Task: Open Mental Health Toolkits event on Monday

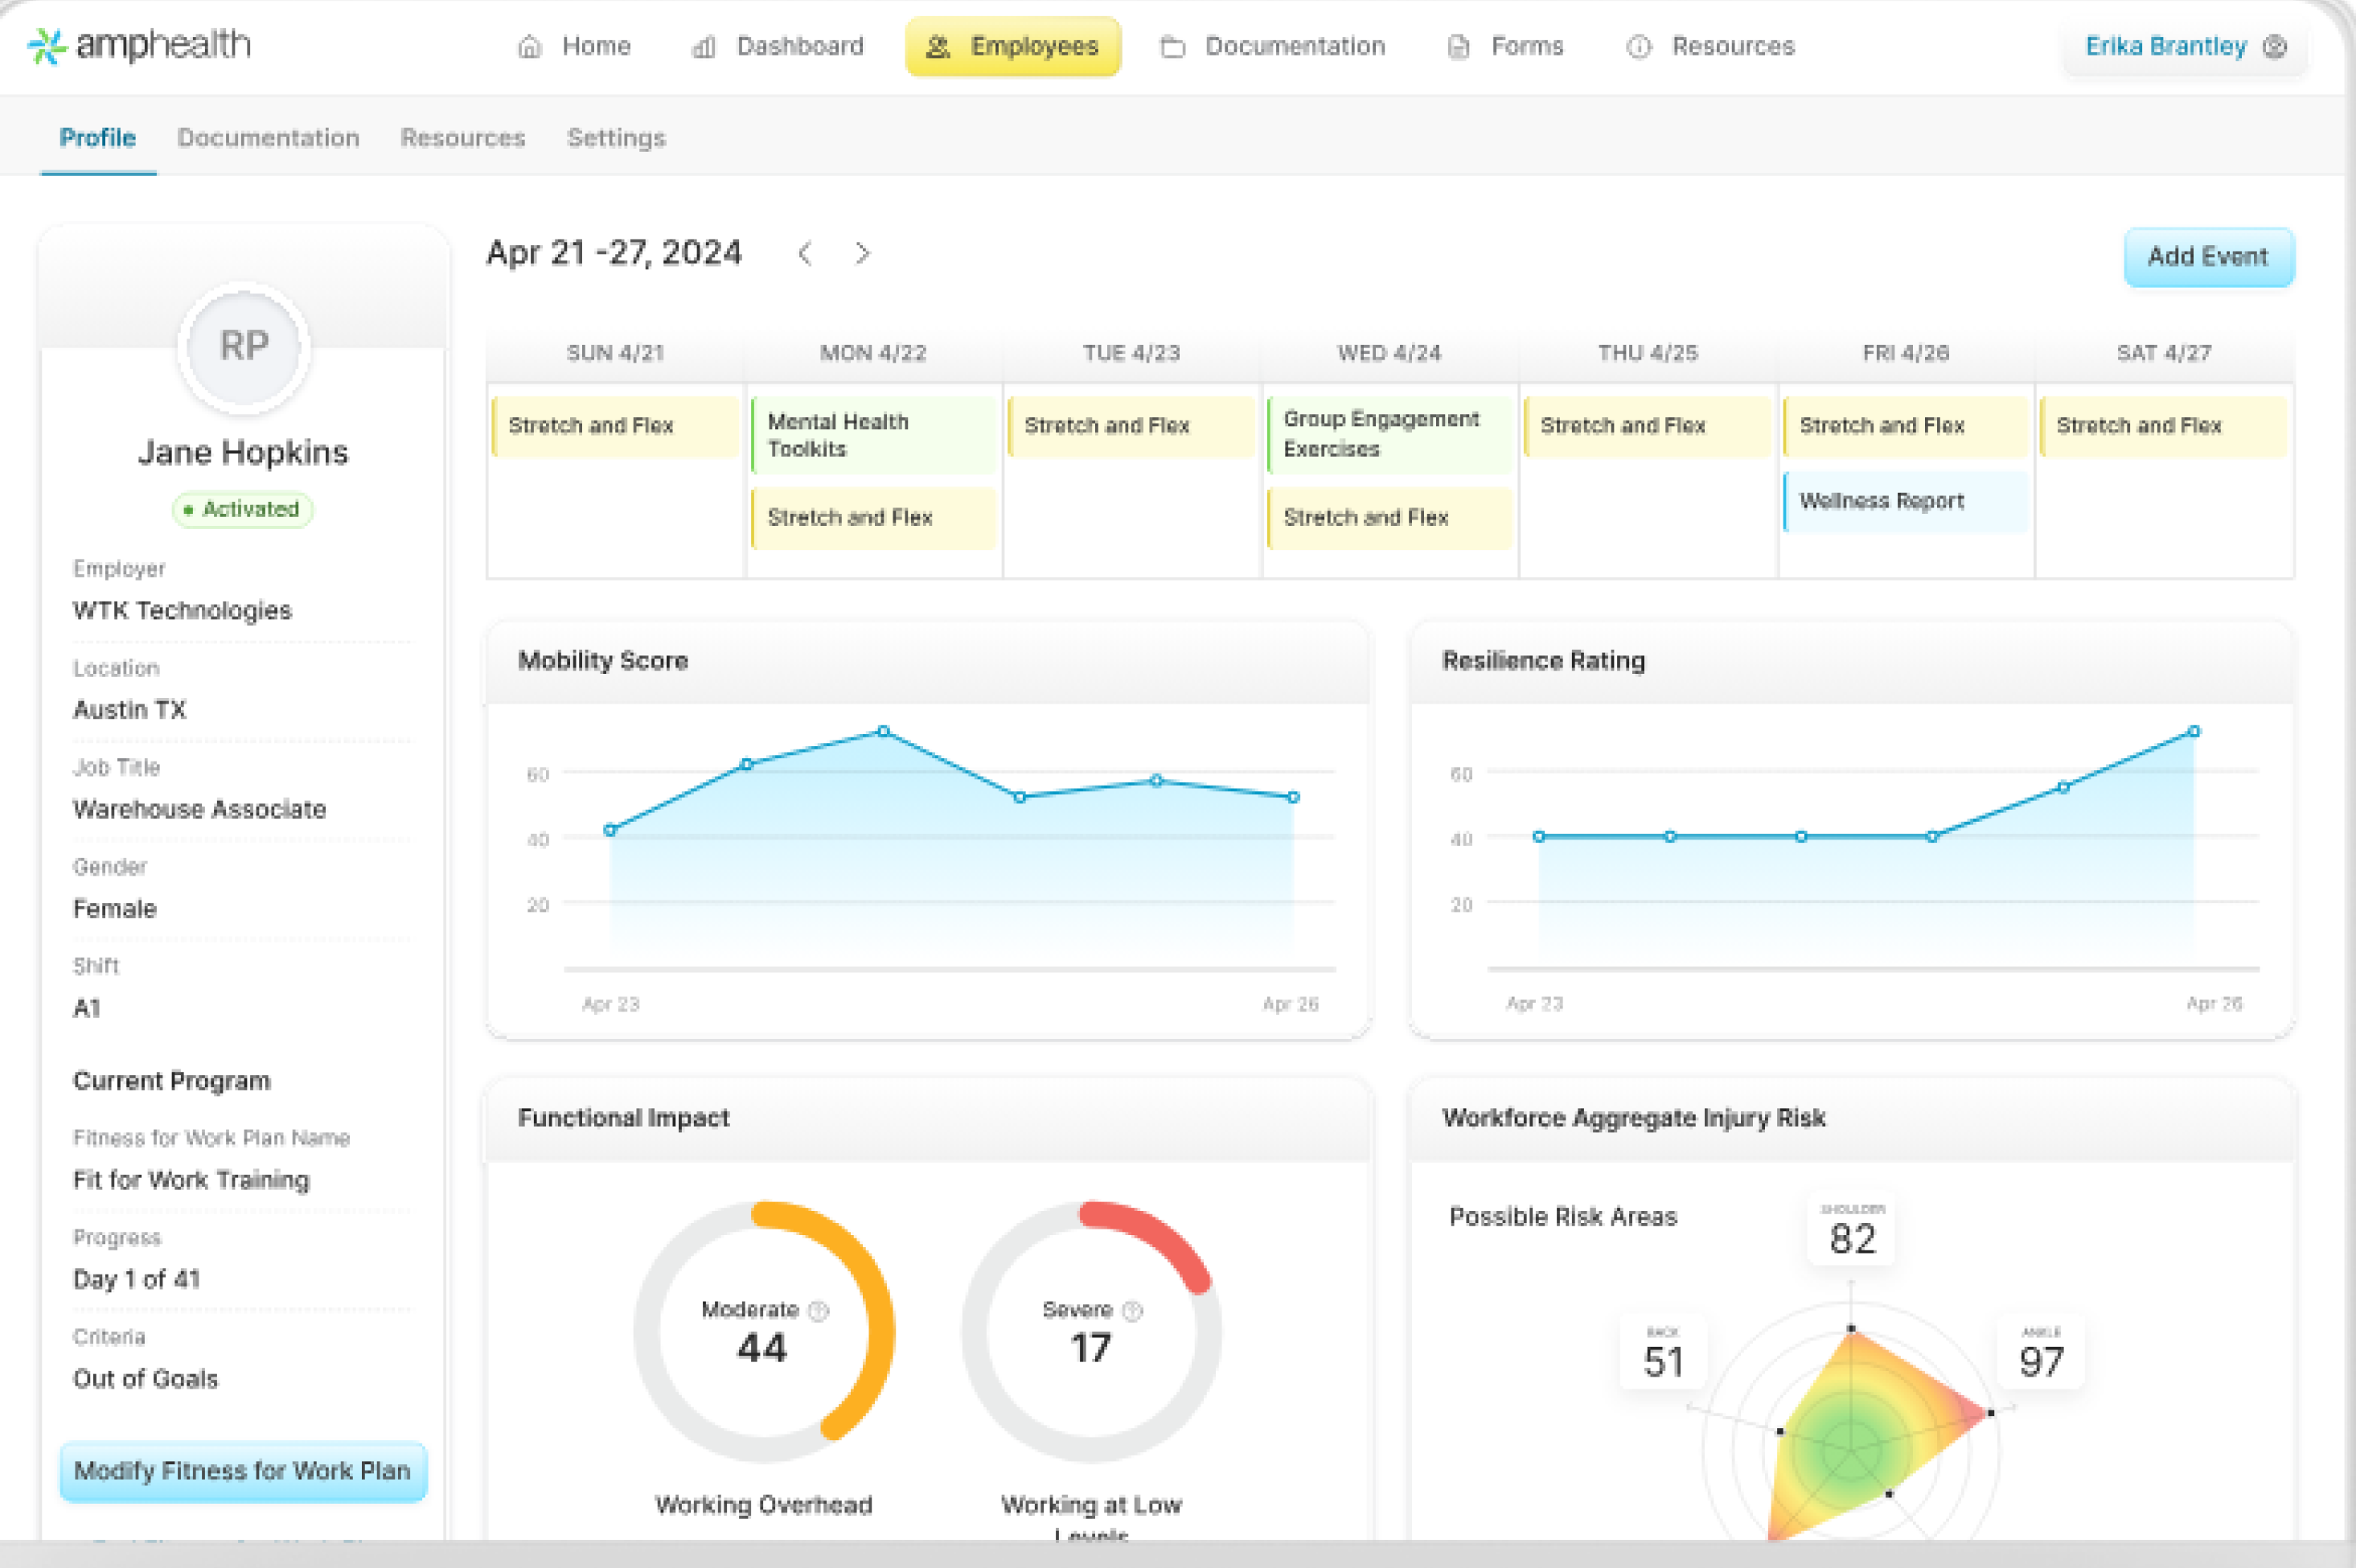Action: coord(873,435)
